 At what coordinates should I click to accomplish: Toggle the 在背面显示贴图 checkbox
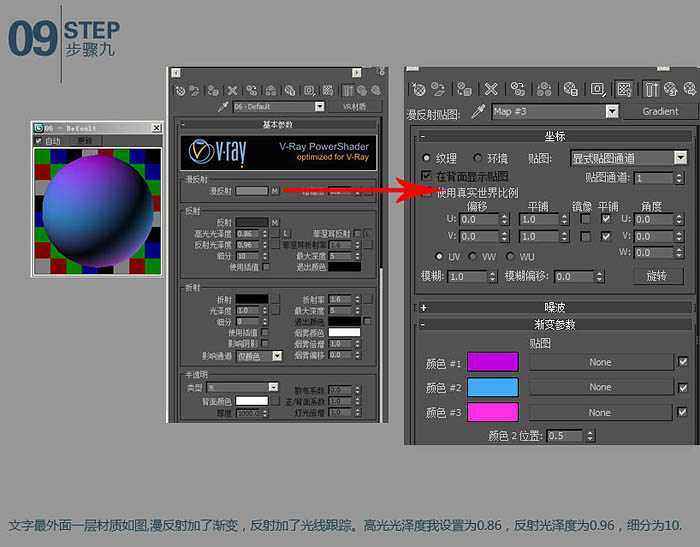point(427,175)
